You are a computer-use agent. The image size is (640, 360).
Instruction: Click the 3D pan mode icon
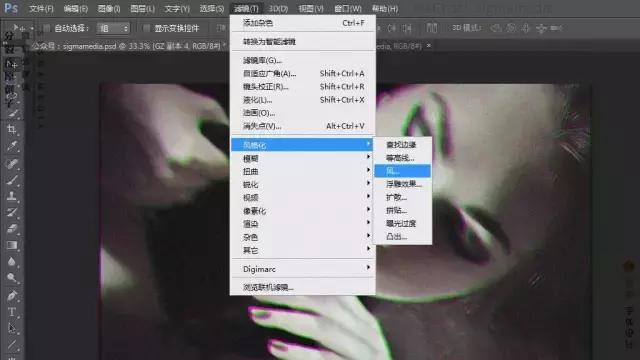pyautogui.click(x=526, y=28)
